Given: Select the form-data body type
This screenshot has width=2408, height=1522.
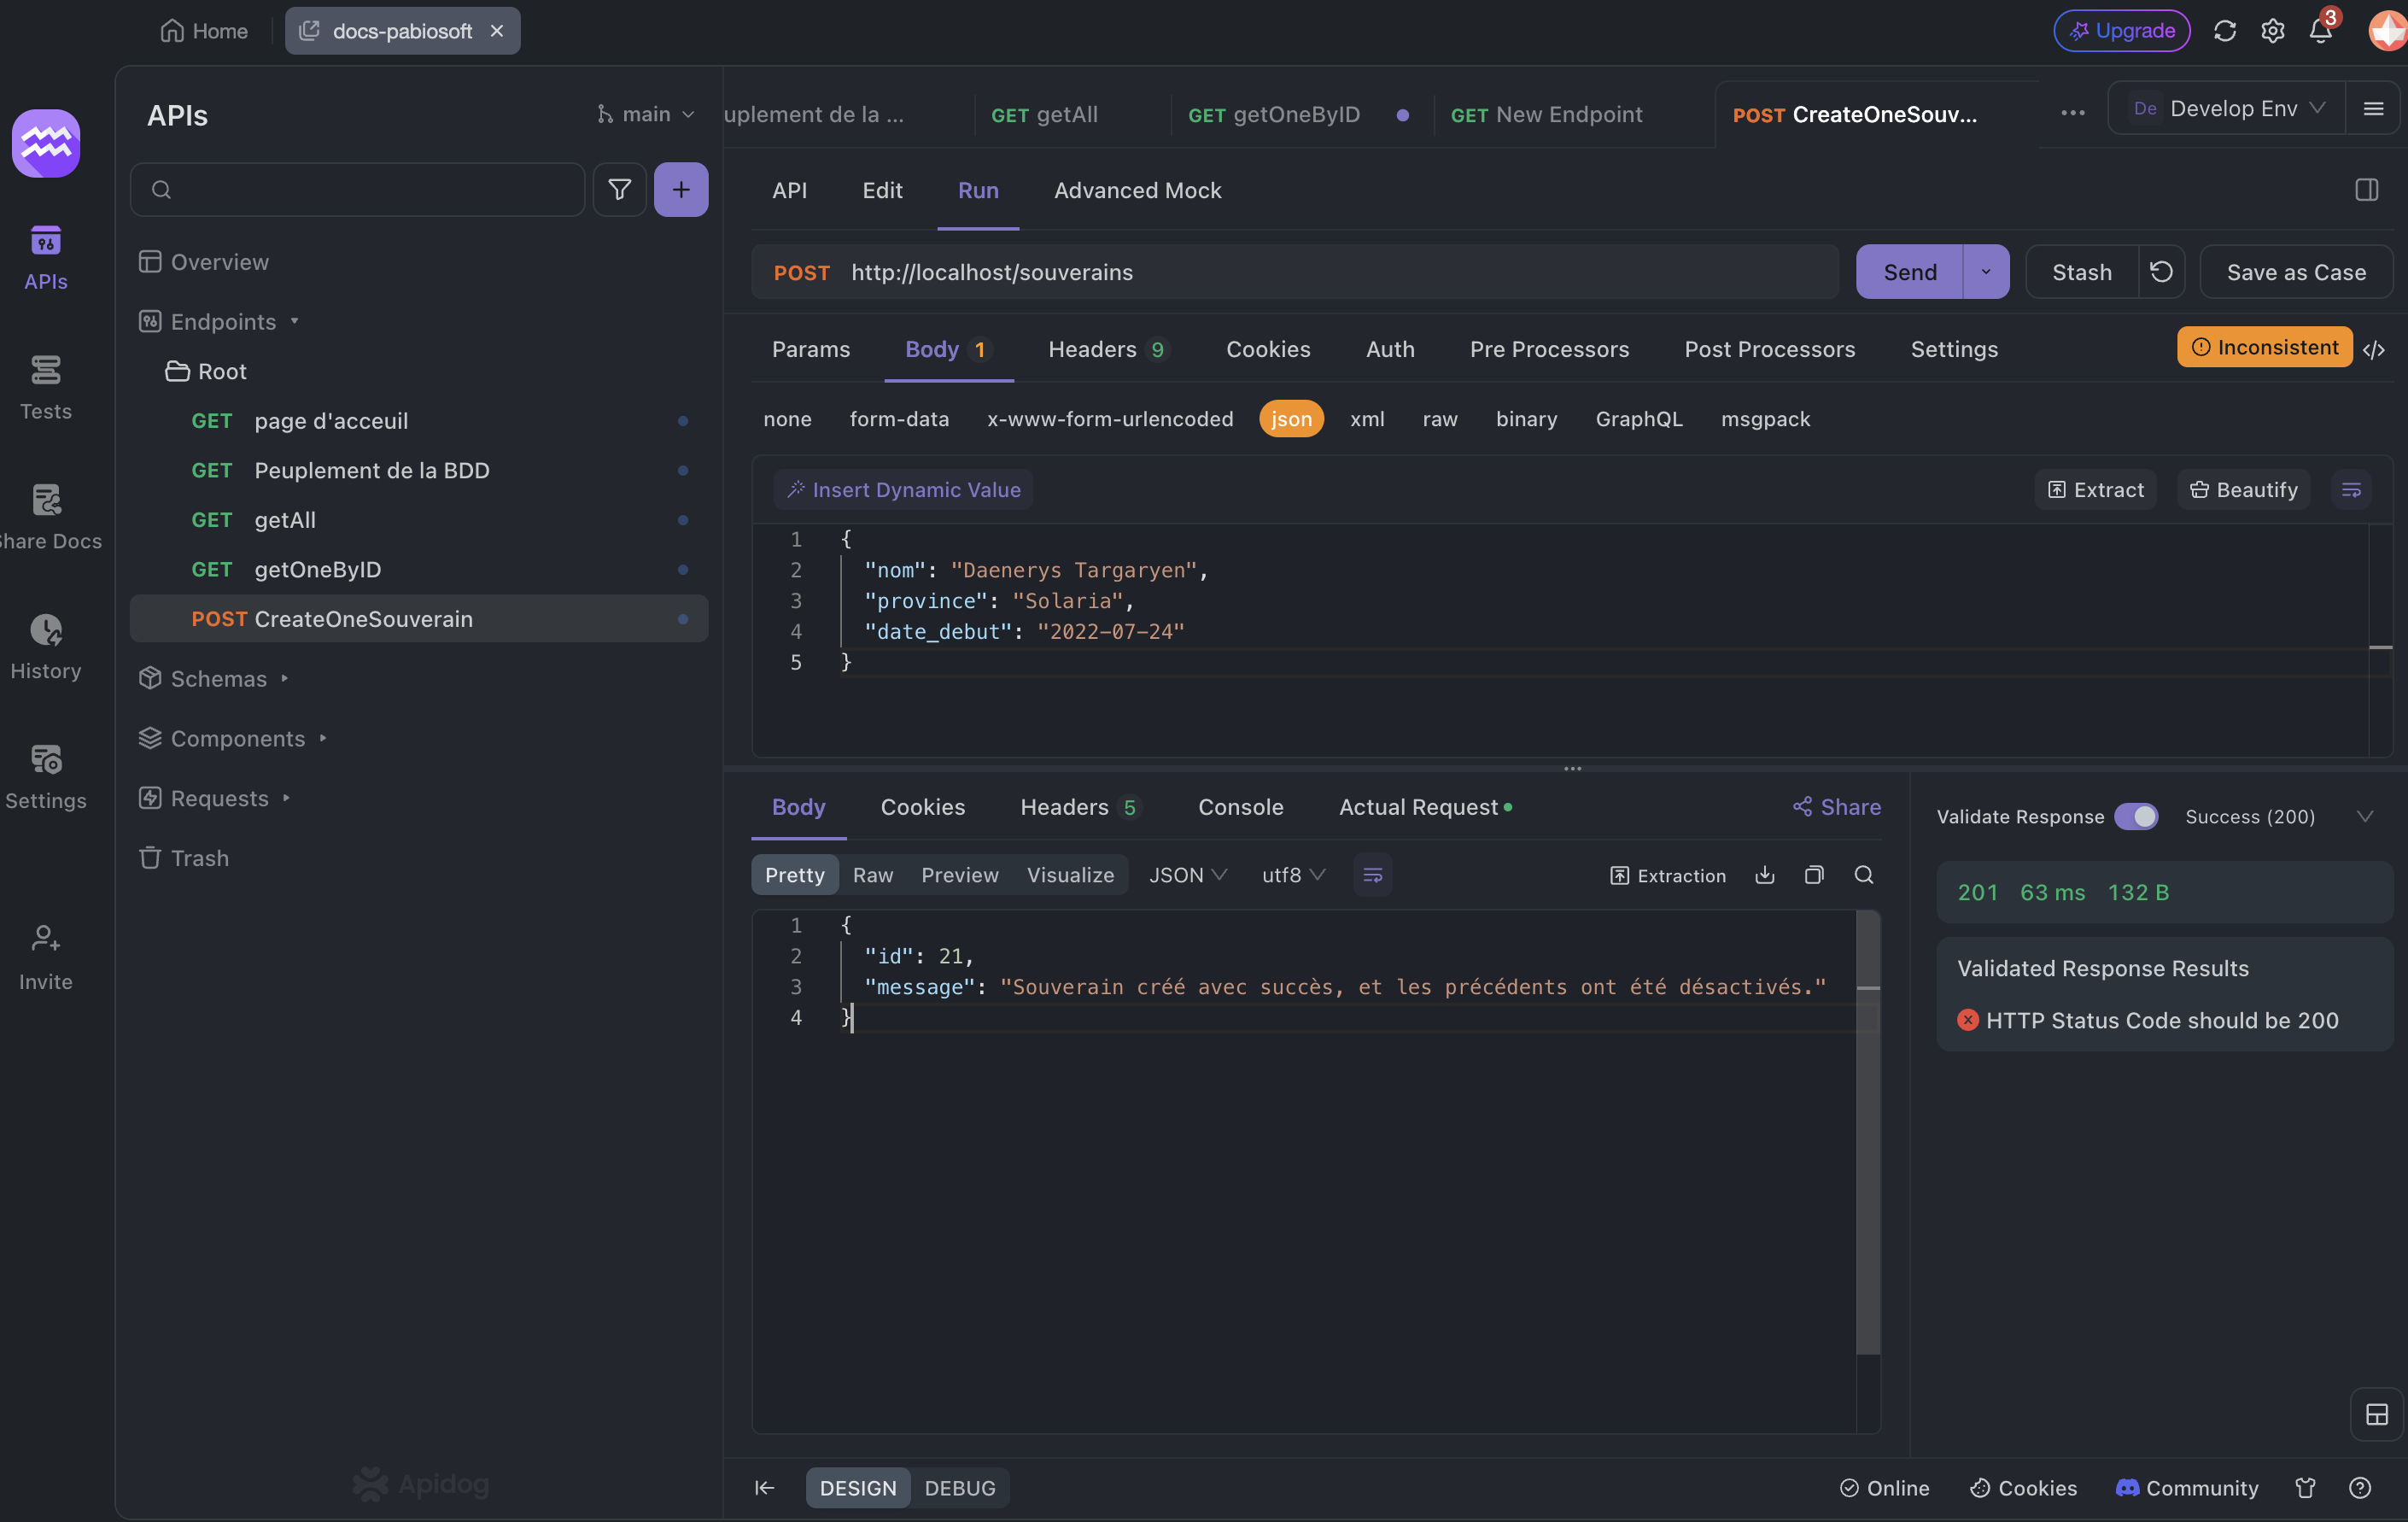Looking at the screenshot, I should coord(899,419).
